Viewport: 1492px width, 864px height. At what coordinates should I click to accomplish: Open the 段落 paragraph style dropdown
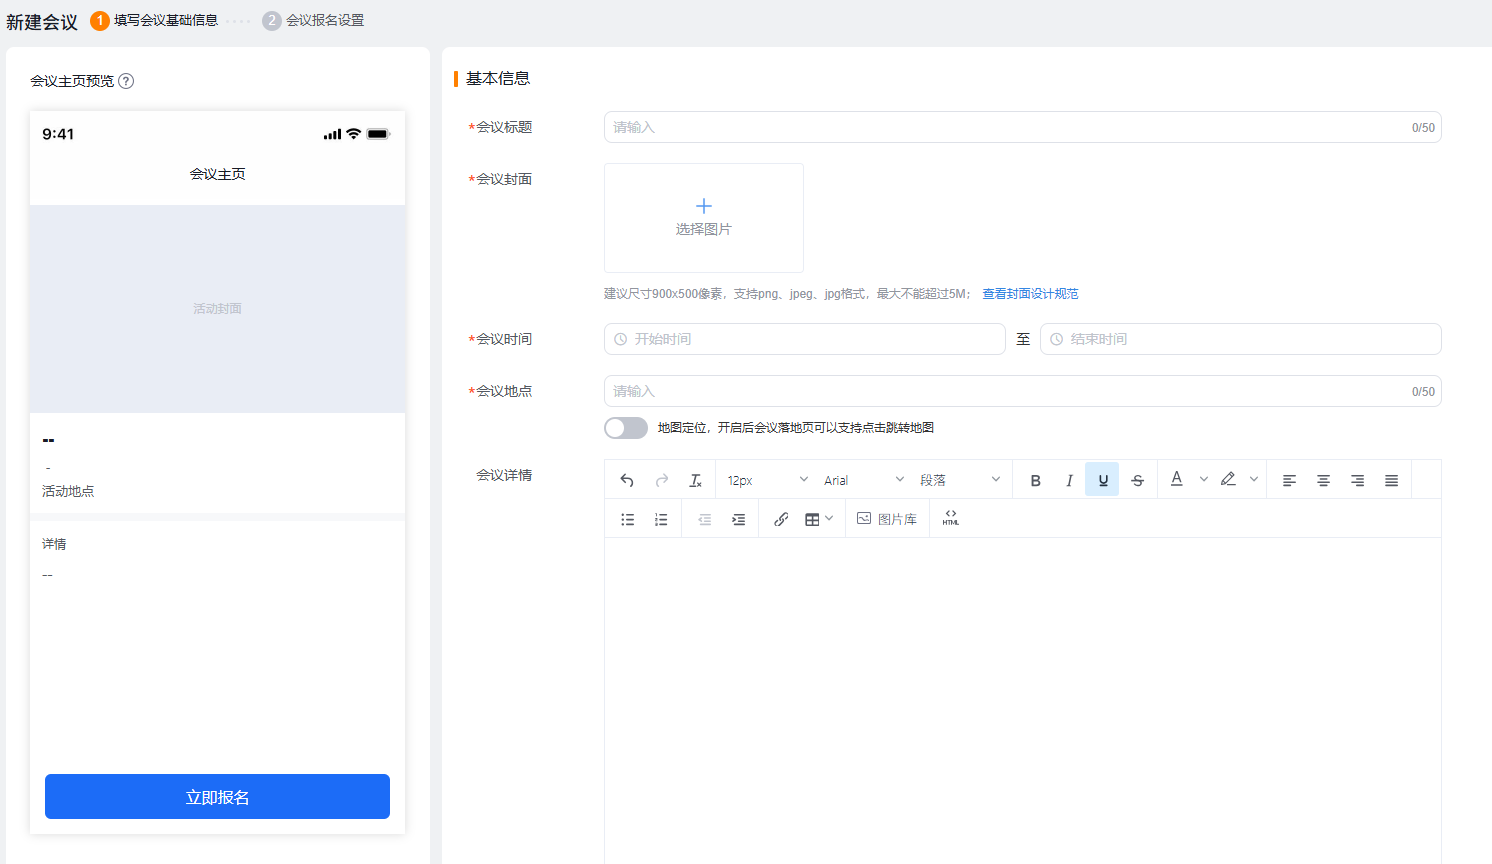959,480
